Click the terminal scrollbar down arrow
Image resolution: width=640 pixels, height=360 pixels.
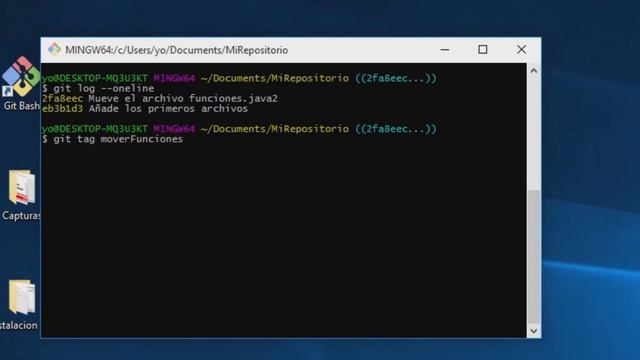[533, 331]
